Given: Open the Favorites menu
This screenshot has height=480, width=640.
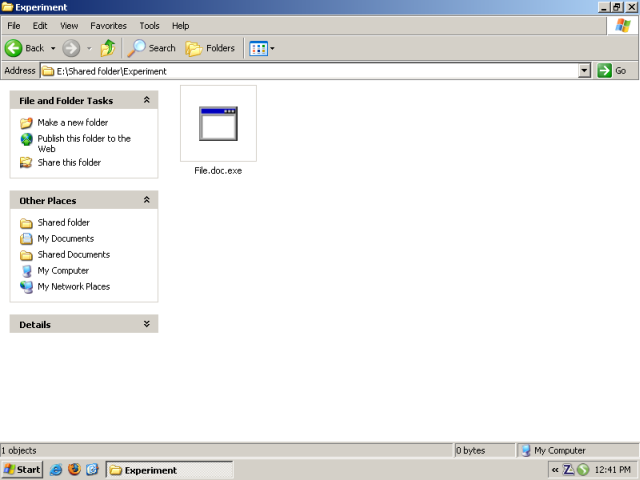Looking at the screenshot, I should click(x=109, y=26).
